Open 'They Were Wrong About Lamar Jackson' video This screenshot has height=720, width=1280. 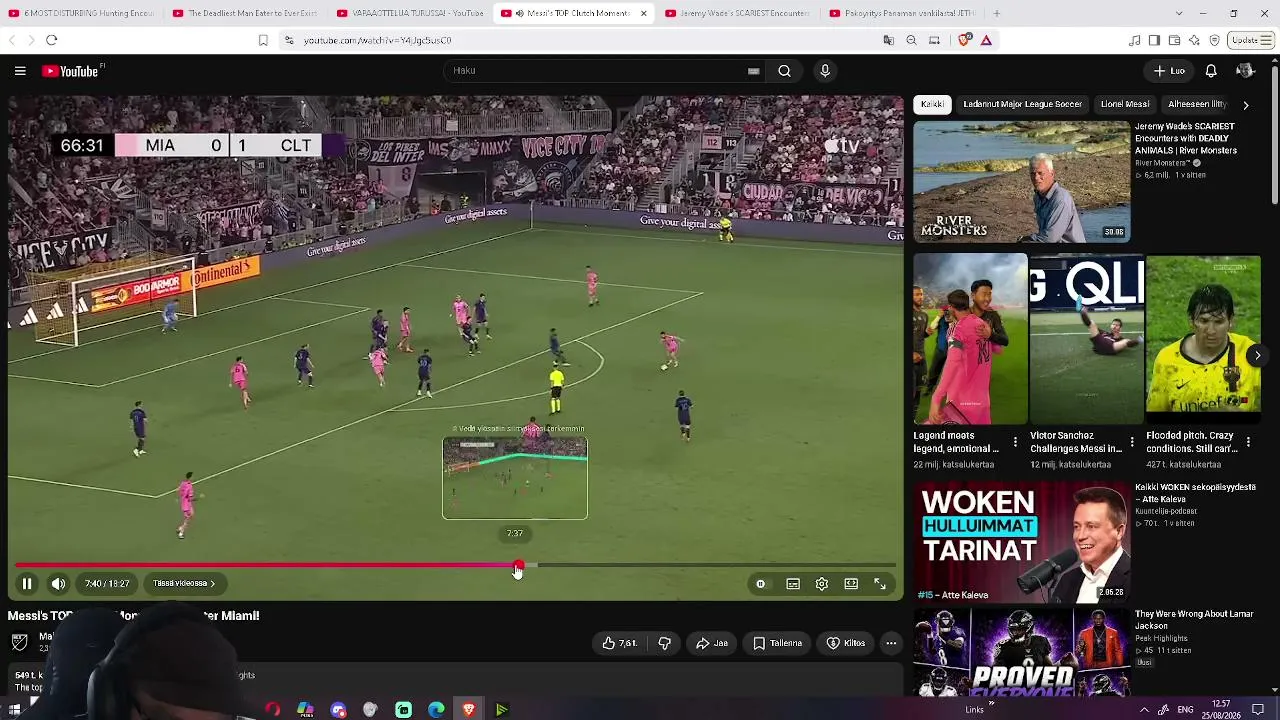1194,620
